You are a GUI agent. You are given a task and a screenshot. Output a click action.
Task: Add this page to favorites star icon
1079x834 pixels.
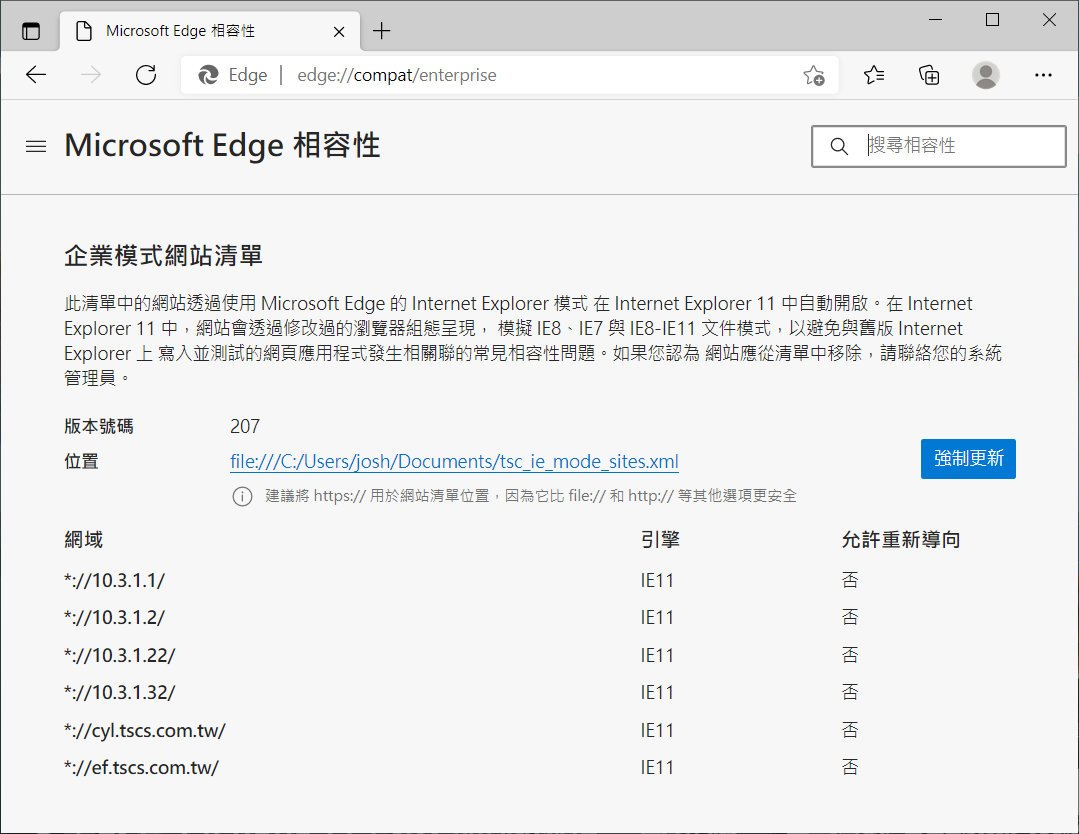[813, 76]
